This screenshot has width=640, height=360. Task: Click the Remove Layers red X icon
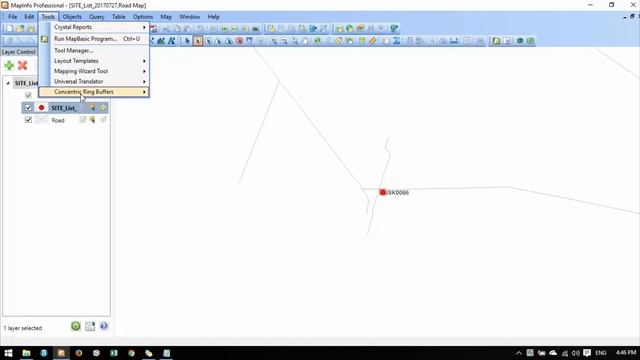click(22, 65)
